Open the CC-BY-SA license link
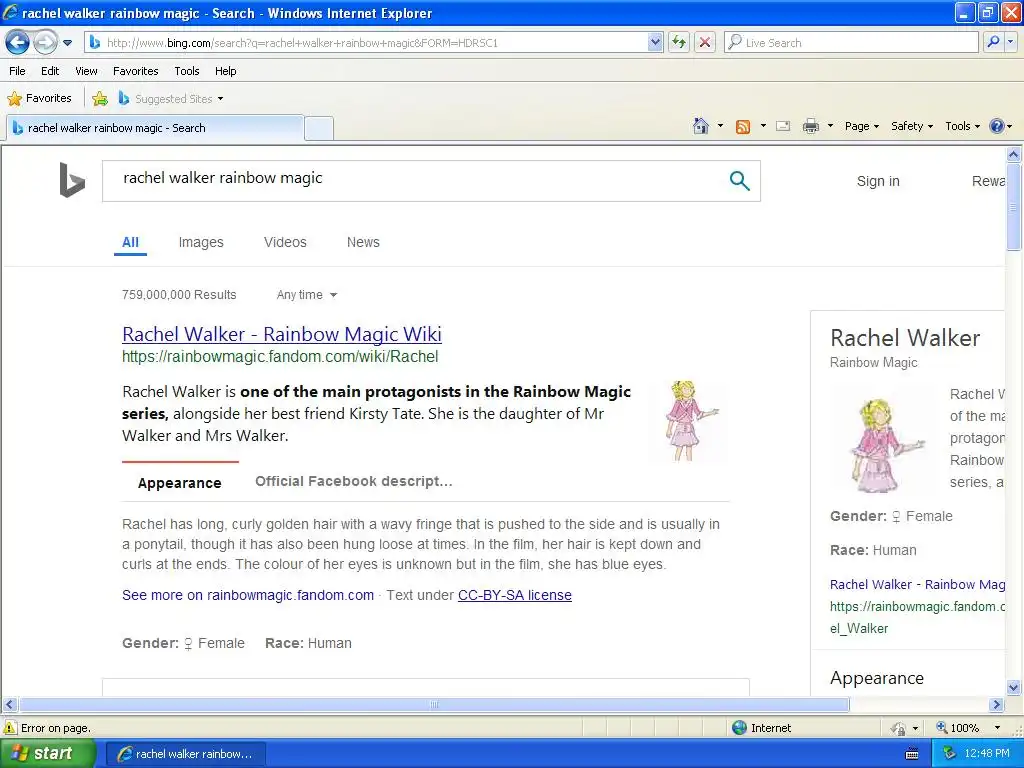This screenshot has height=768, width=1024. tap(515, 596)
